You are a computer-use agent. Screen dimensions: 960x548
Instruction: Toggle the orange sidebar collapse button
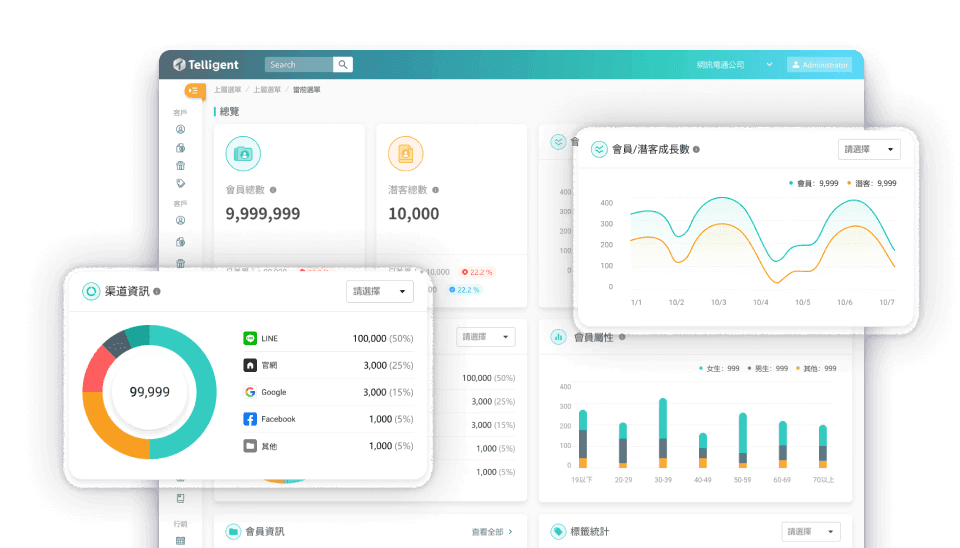tap(194, 91)
